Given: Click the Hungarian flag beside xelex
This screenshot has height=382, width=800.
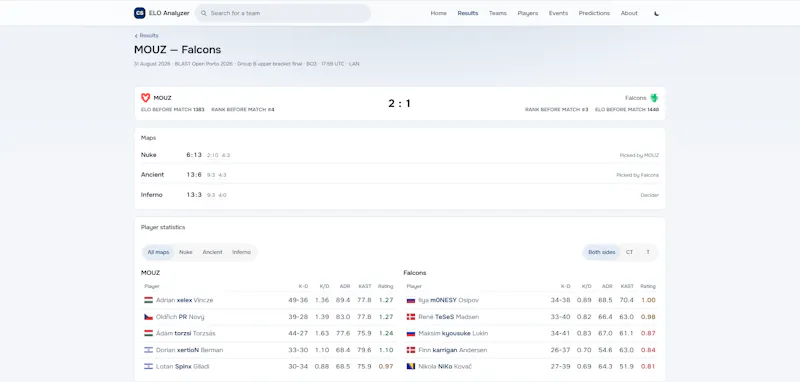Looking at the screenshot, I should click(148, 300).
